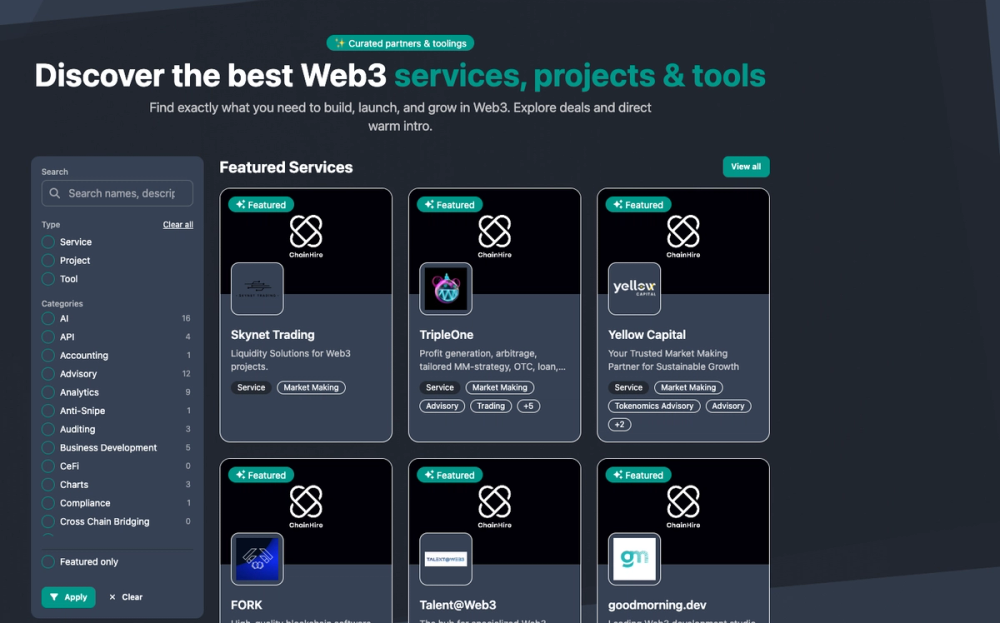Image resolution: width=1000 pixels, height=623 pixels.
Task: Open the FORK card title
Action: point(246,605)
